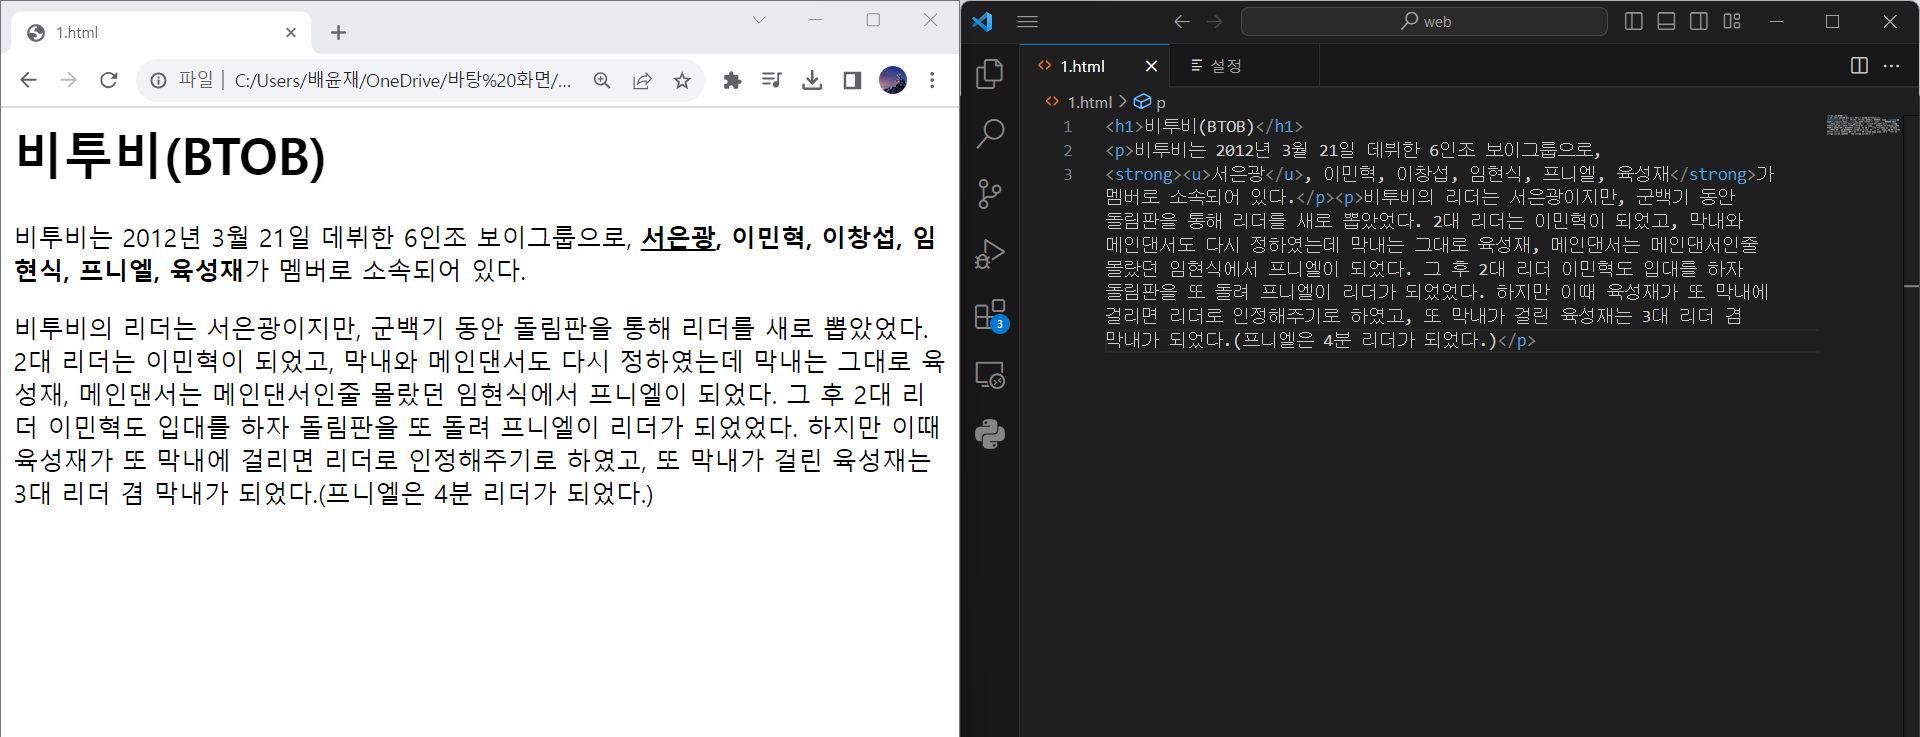The image size is (1920, 737).
Task: Open the Extensions view with badge 3
Action: coord(990,315)
